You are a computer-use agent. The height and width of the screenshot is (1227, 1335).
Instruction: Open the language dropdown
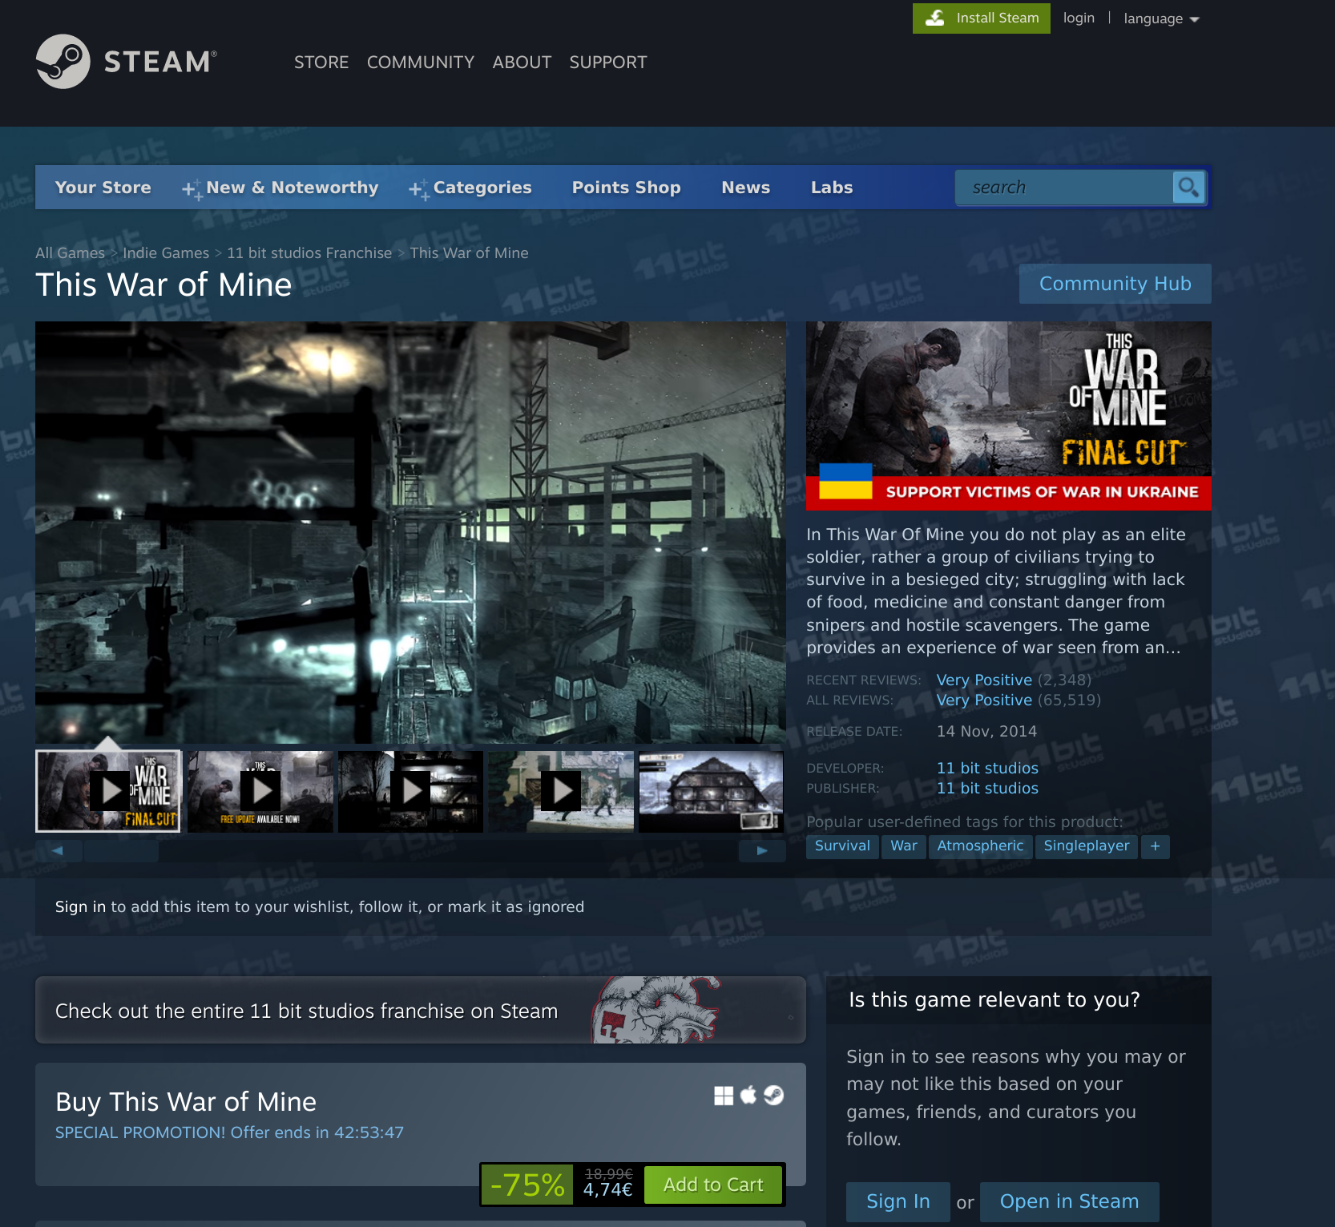pos(1160,18)
